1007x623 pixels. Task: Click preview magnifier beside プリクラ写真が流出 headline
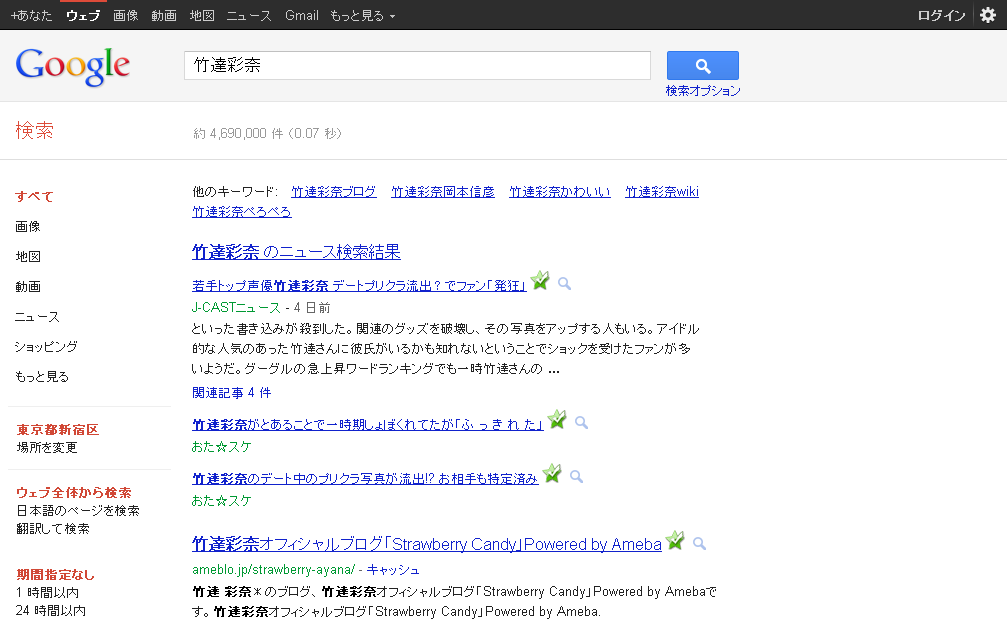click(x=576, y=477)
